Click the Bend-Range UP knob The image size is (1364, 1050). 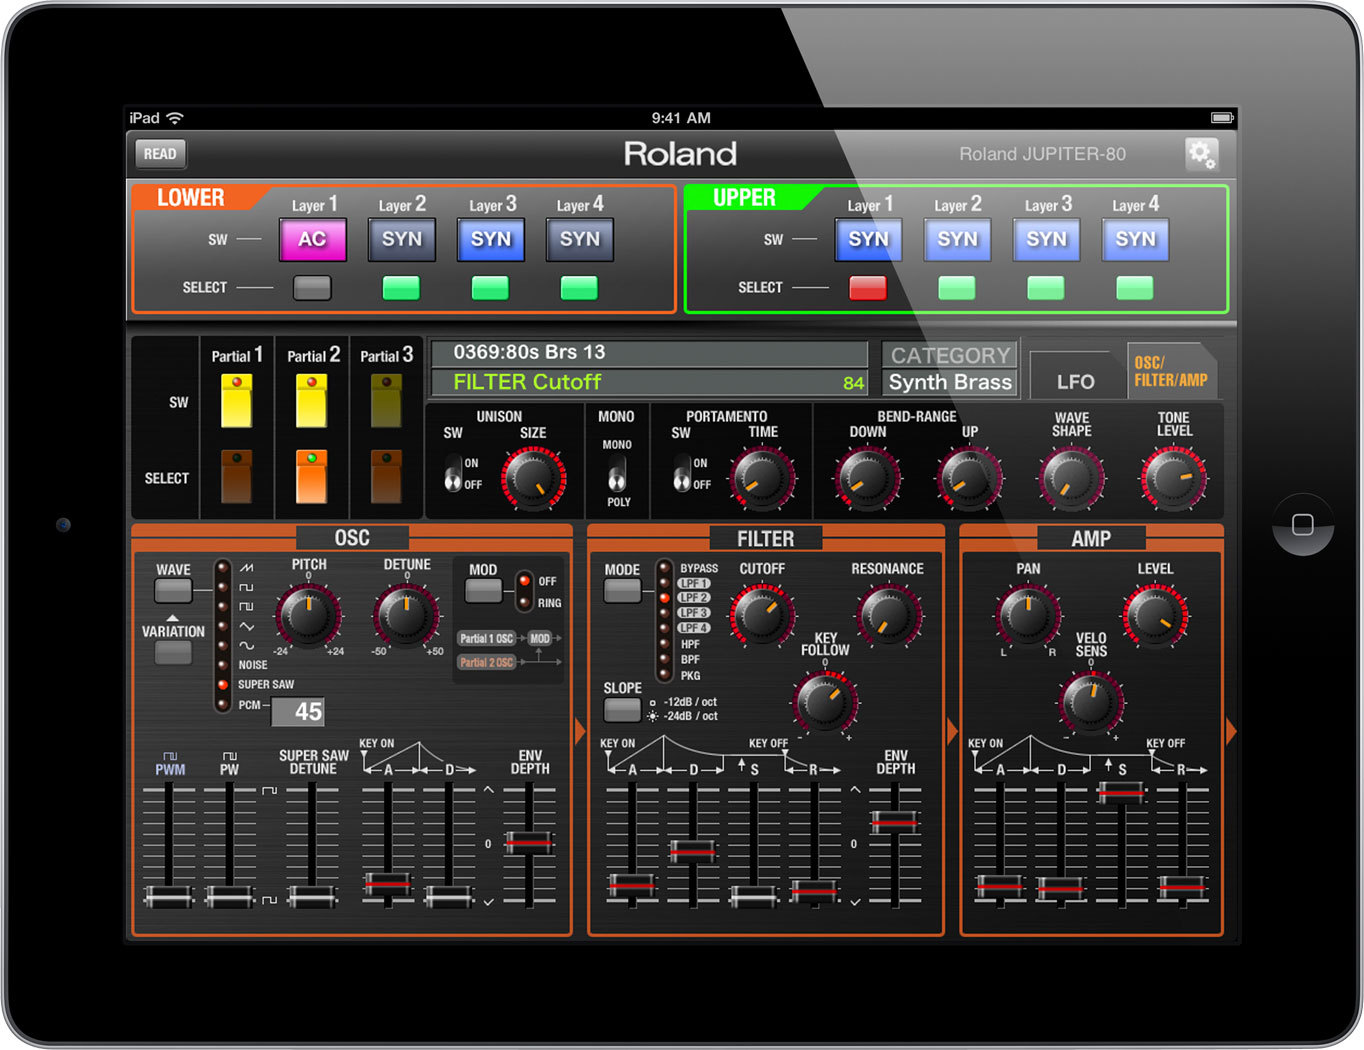tap(969, 479)
